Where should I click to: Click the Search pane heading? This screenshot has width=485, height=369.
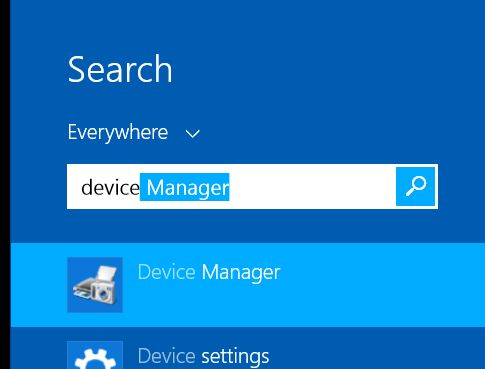click(x=120, y=69)
